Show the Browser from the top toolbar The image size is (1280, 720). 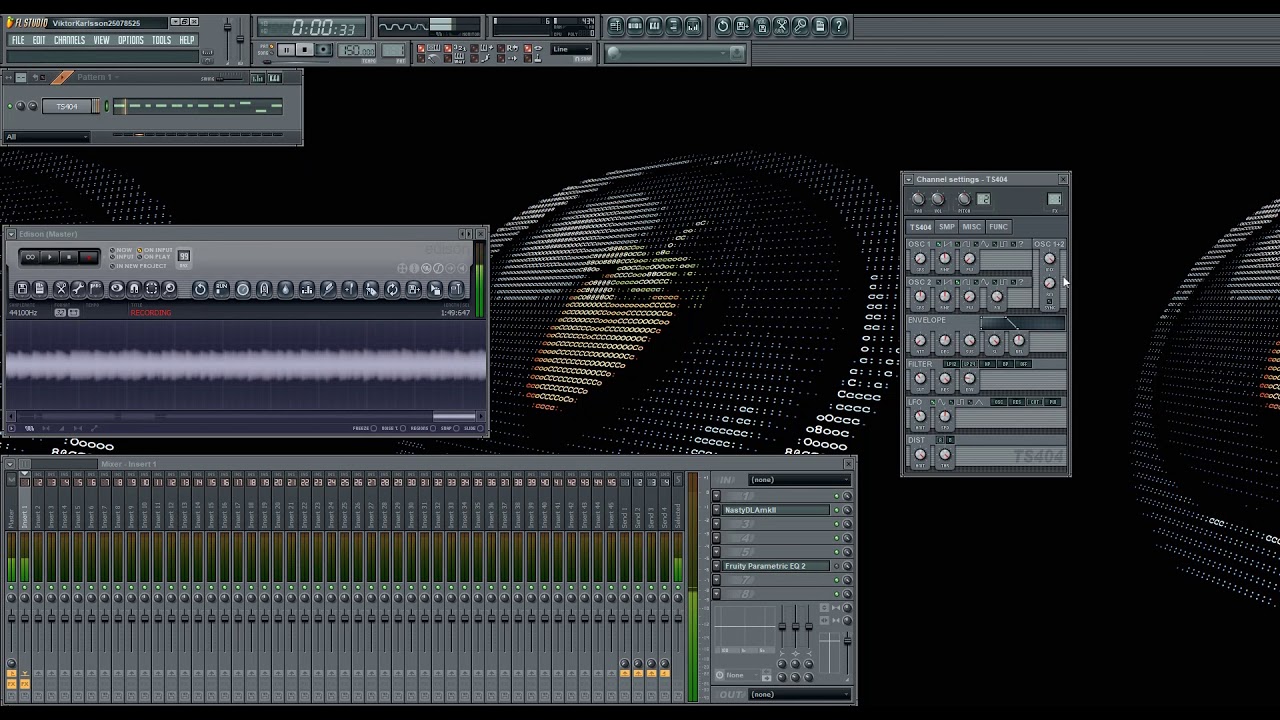coord(674,26)
